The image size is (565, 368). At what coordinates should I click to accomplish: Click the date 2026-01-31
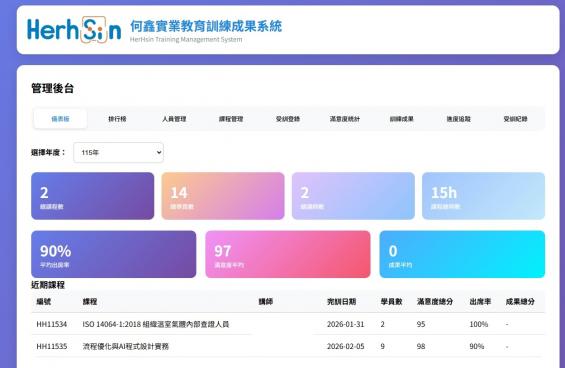click(x=346, y=324)
